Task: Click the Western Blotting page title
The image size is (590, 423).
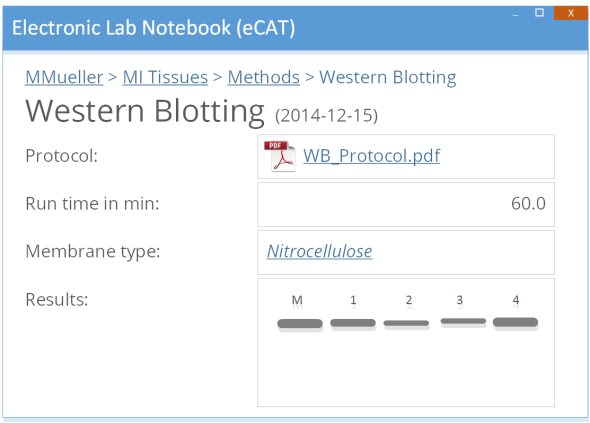Action: tap(145, 111)
